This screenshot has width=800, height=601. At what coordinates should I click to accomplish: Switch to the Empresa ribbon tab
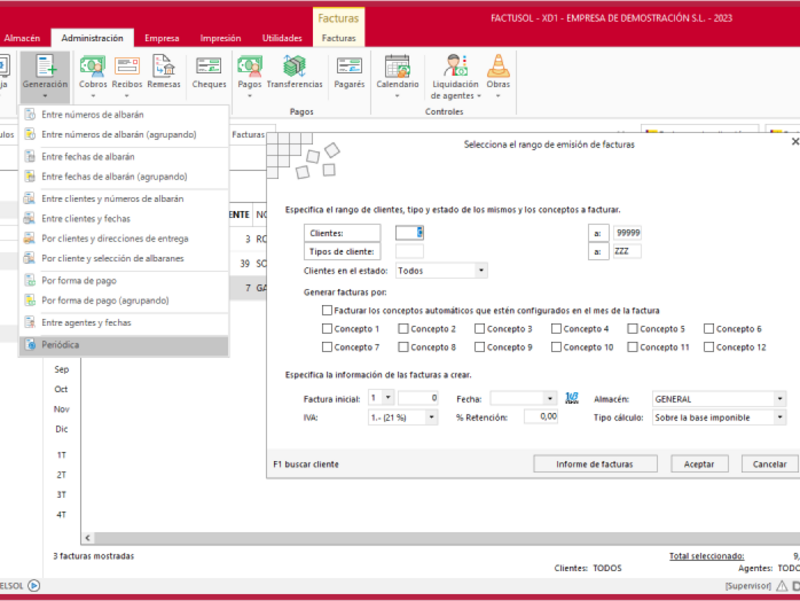point(161,38)
